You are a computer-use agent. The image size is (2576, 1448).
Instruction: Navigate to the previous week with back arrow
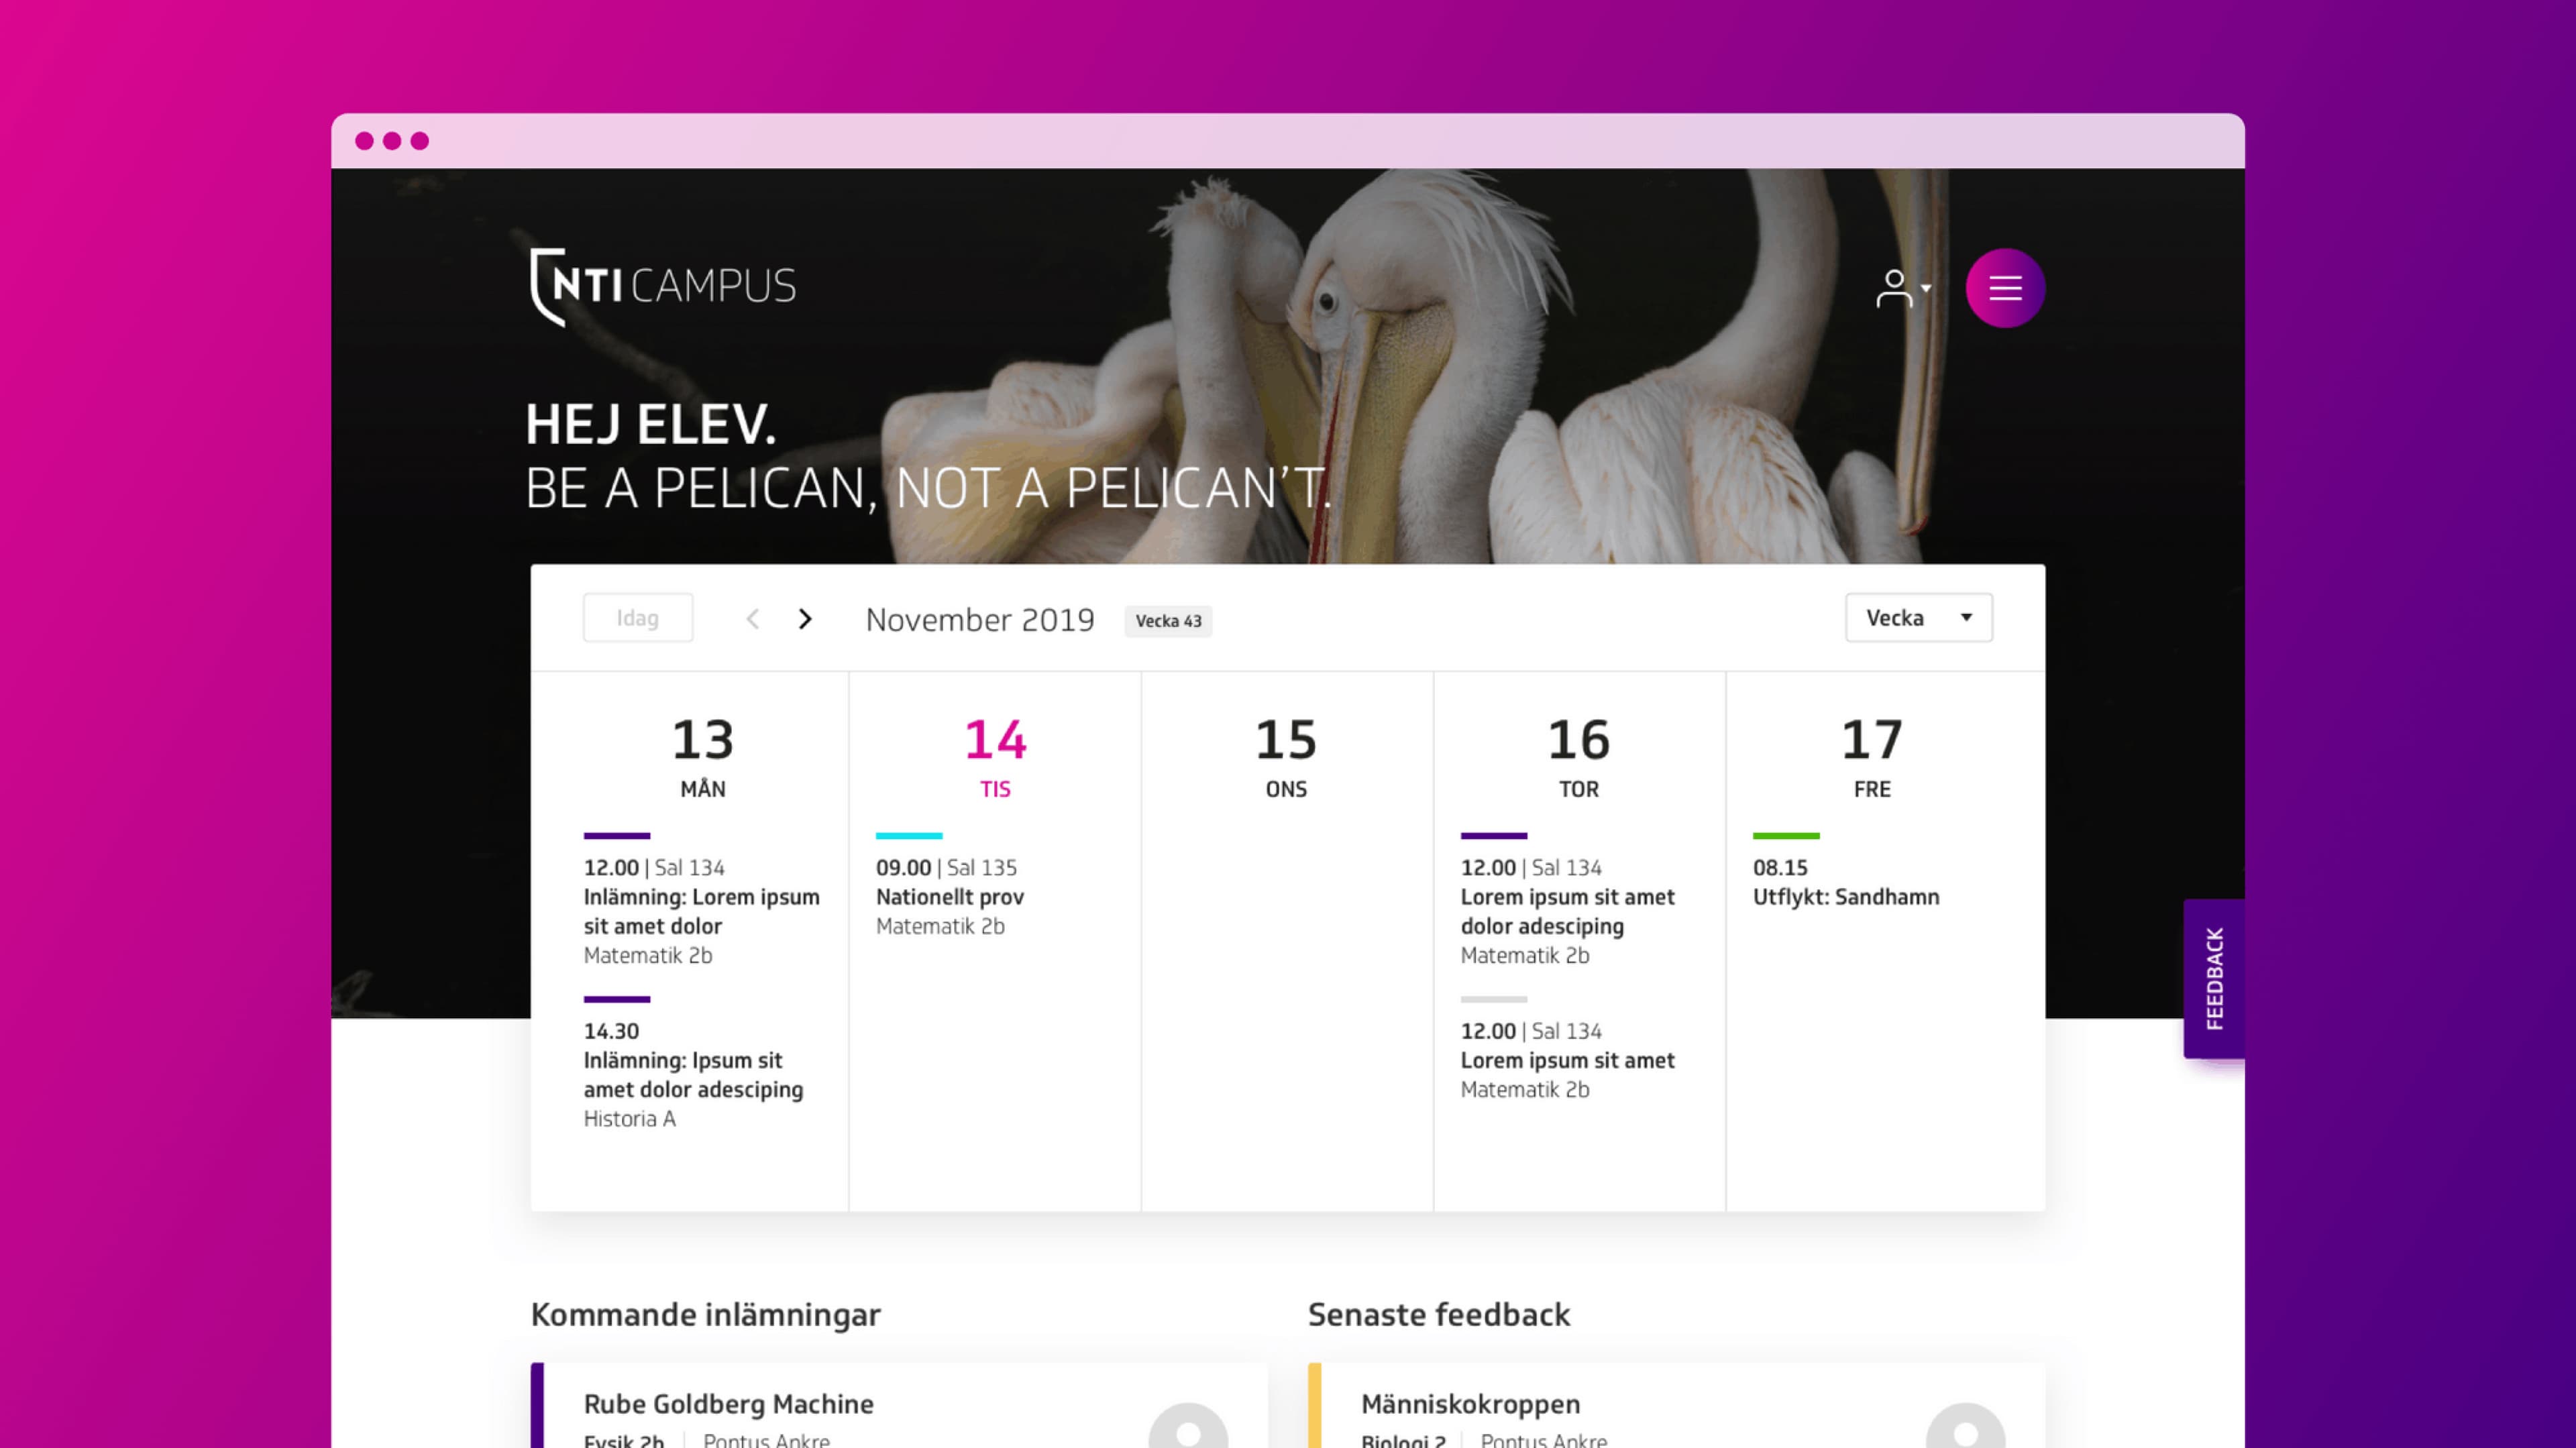(752, 620)
